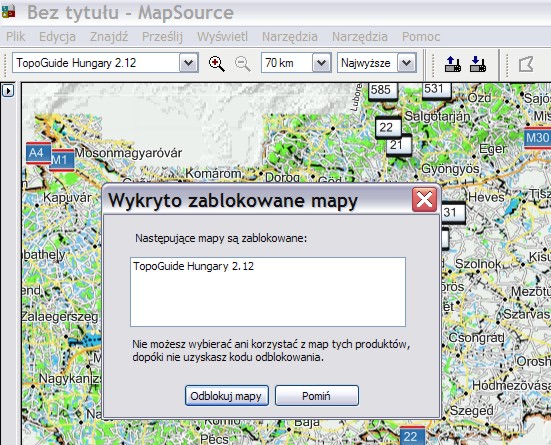Click the Pomiń button
Screen dimensions: 551x445
317,396
